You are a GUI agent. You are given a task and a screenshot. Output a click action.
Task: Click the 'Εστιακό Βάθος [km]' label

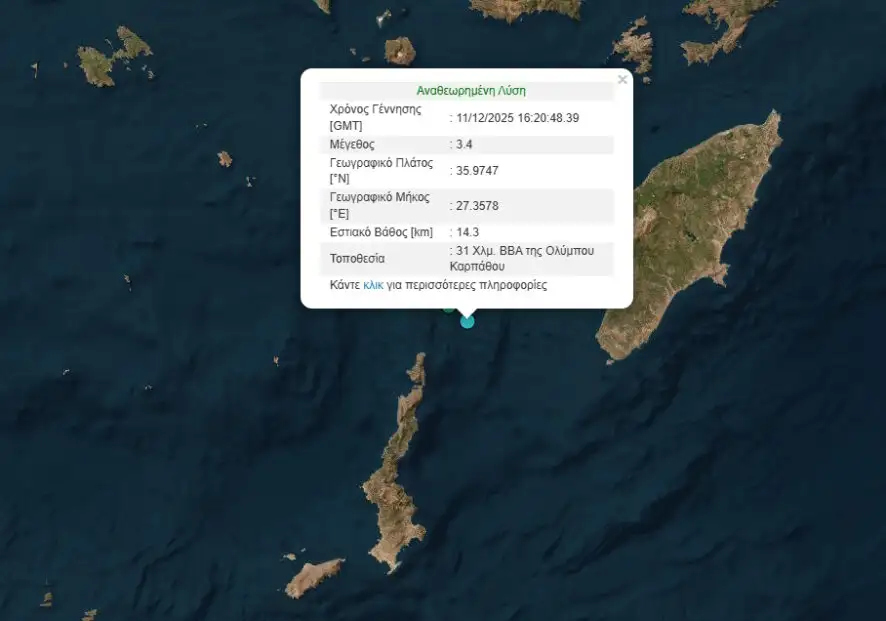[x=381, y=232]
